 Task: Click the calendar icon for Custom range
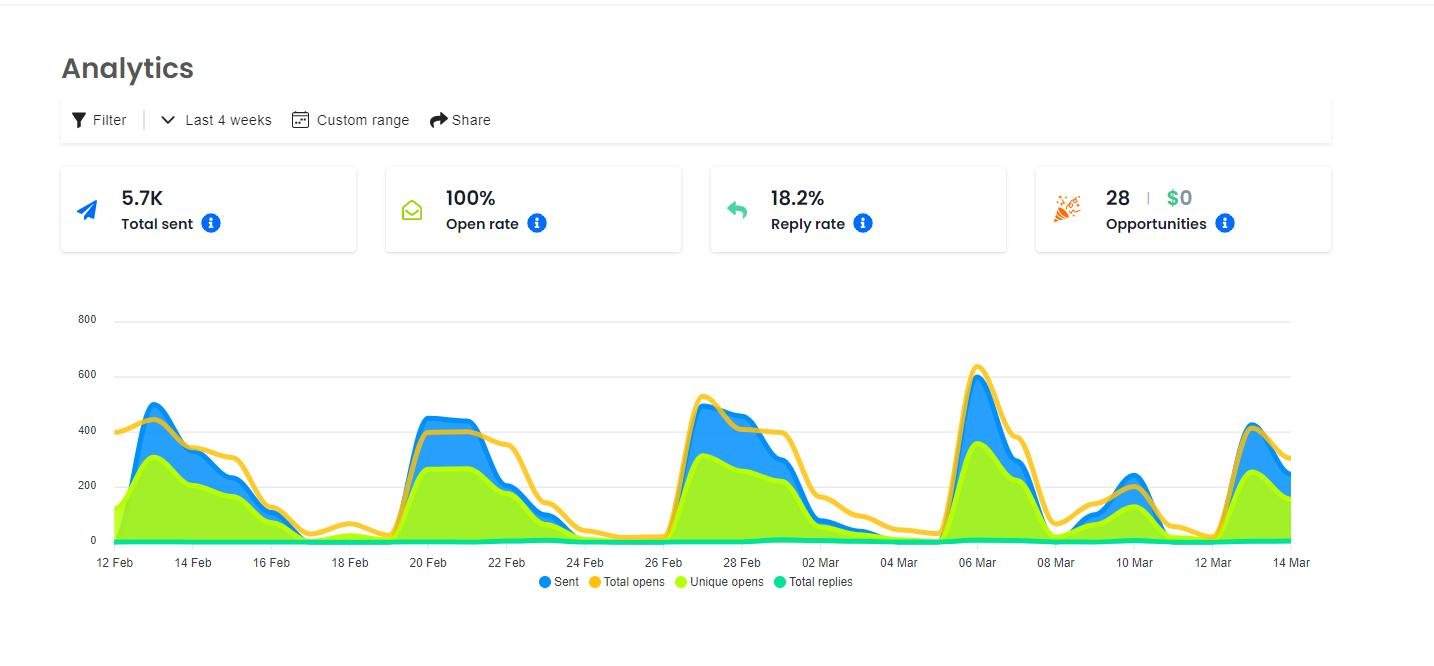click(300, 120)
